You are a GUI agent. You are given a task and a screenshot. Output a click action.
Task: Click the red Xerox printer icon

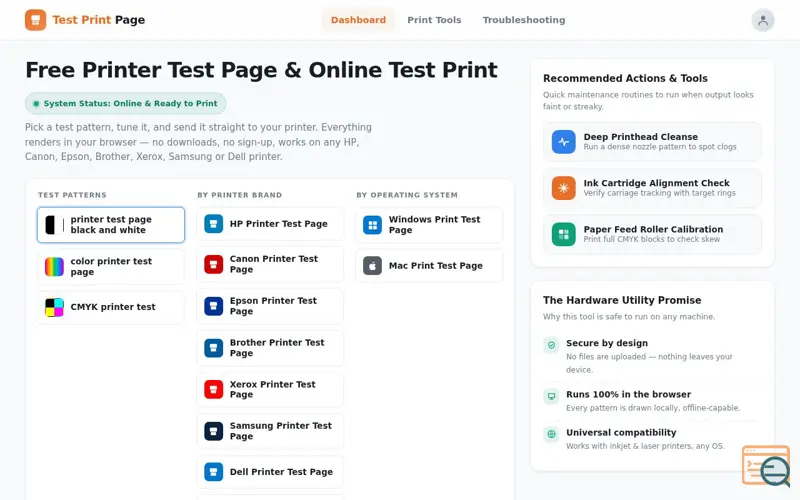pos(213,389)
